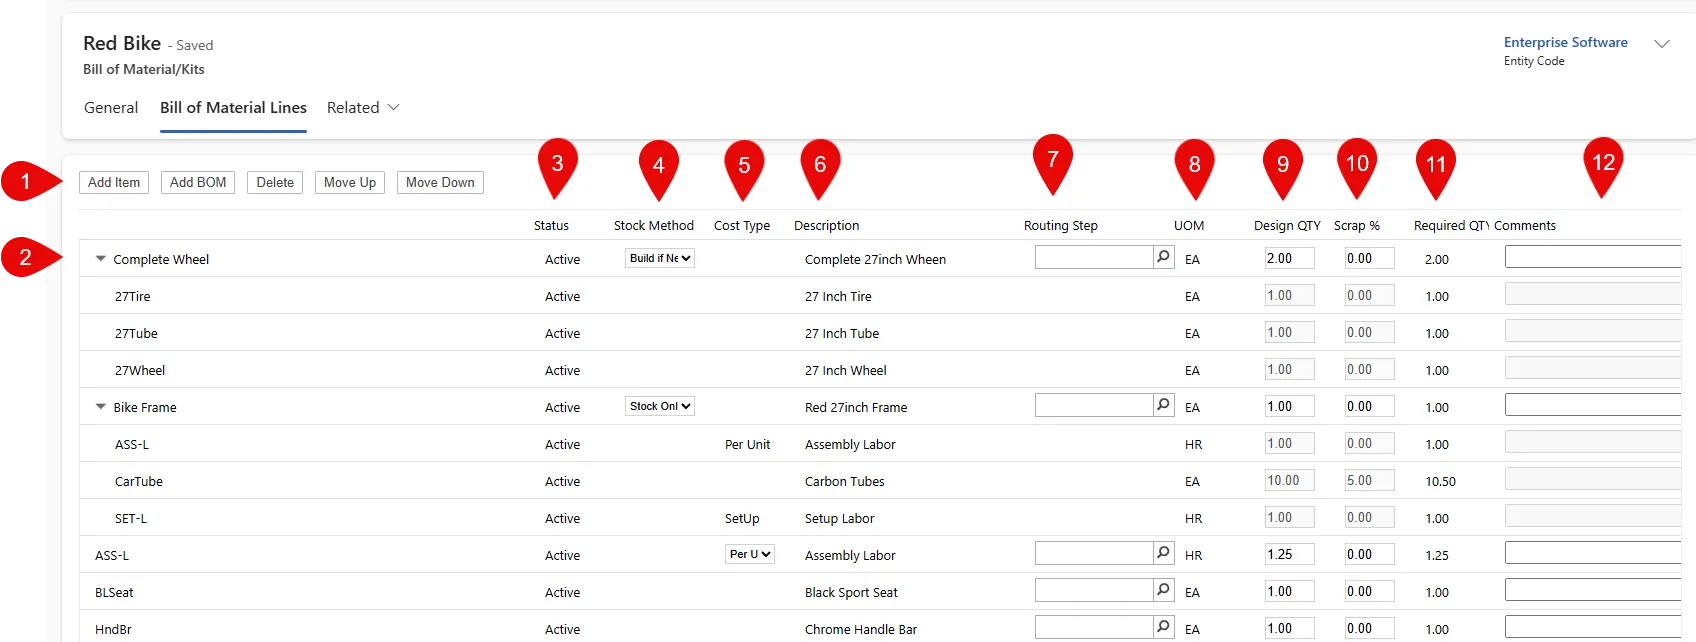Click Comments field for Black Sport Seat
Image resolution: width=1696 pixels, height=642 pixels.
click(1593, 591)
